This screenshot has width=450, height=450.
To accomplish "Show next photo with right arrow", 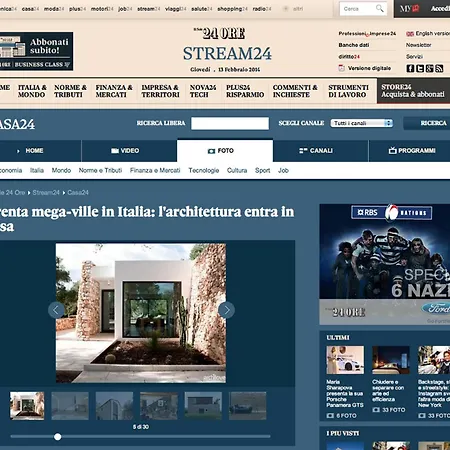I will tap(227, 310).
